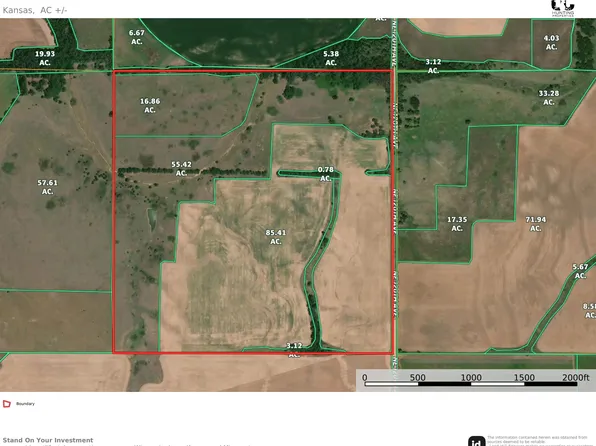596x446 pixels.
Task: Click the '3.12 AC.' label overlapping red boundary line
Action: click(294, 350)
